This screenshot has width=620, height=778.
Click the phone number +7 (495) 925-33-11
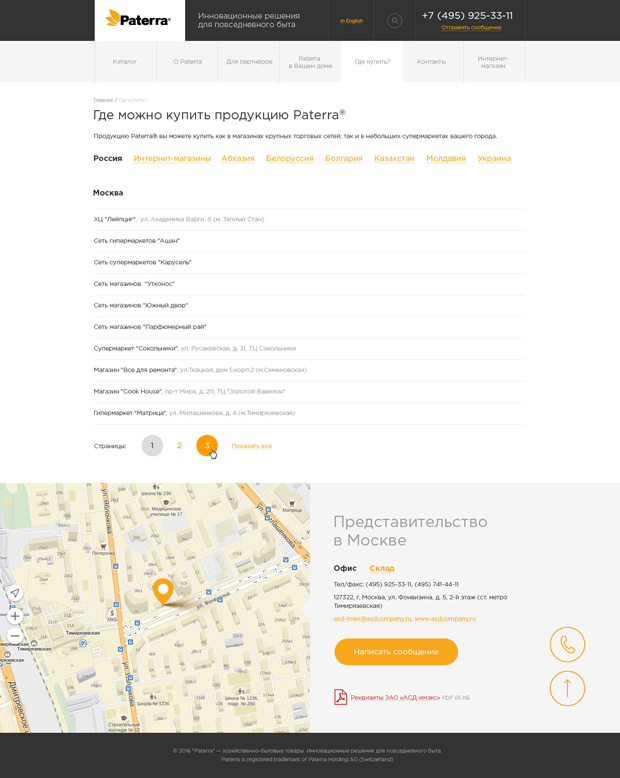click(x=467, y=15)
